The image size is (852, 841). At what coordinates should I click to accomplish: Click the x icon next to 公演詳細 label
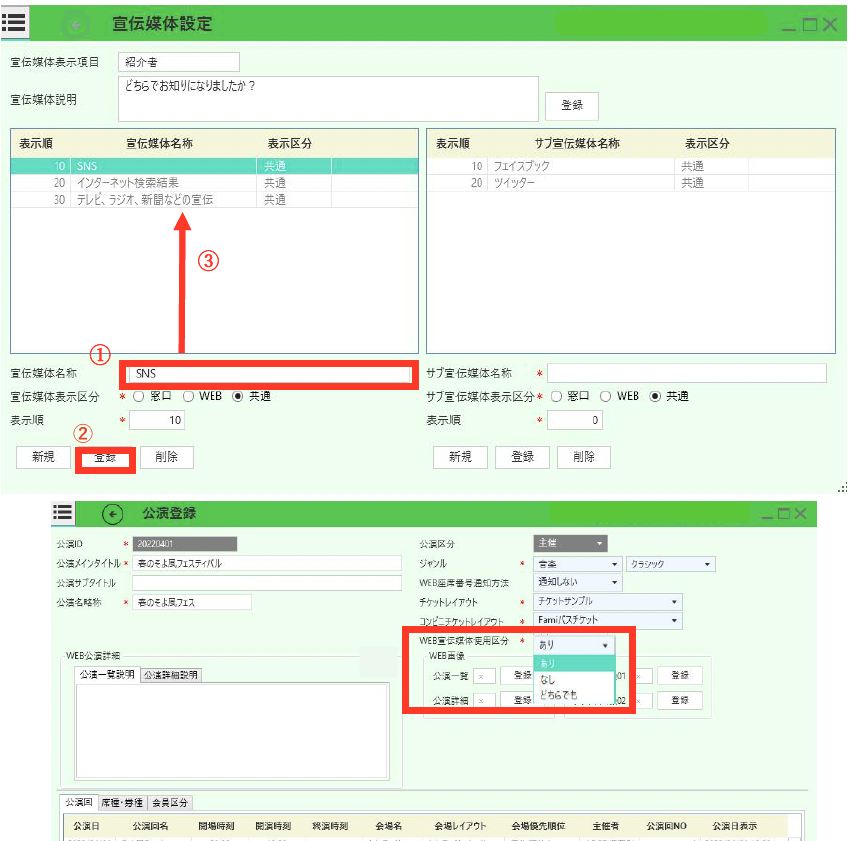(482, 701)
